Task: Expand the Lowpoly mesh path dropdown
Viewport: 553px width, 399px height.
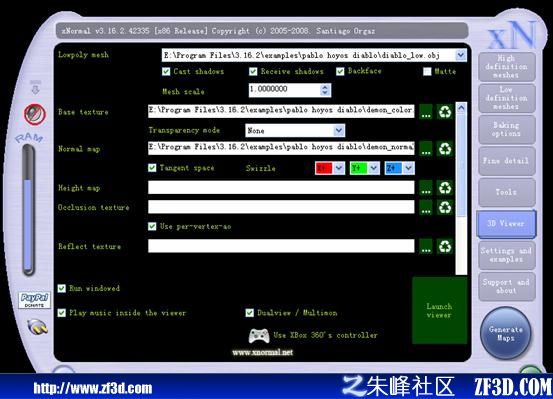Action: pos(460,55)
